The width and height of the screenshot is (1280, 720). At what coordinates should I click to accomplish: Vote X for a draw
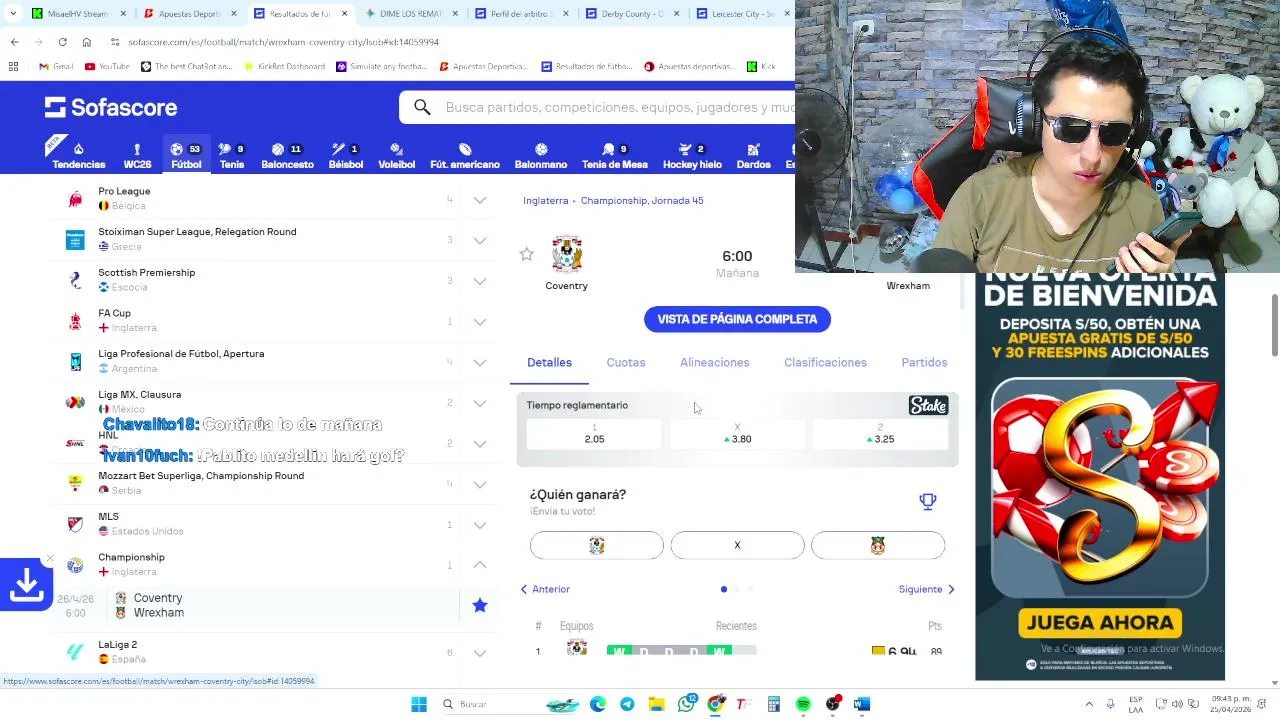[737, 545]
